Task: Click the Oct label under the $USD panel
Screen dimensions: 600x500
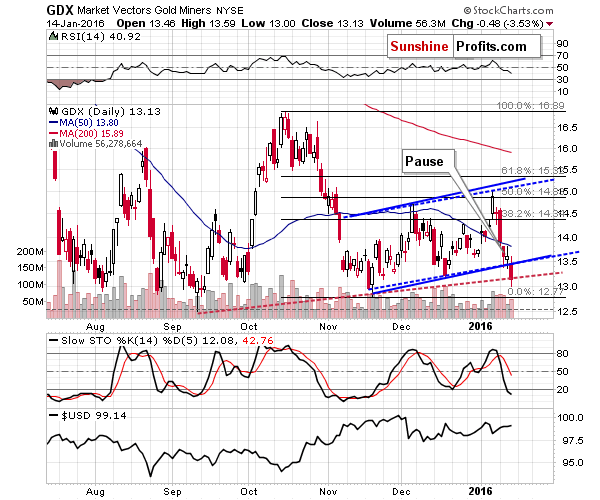Action: [x=249, y=492]
